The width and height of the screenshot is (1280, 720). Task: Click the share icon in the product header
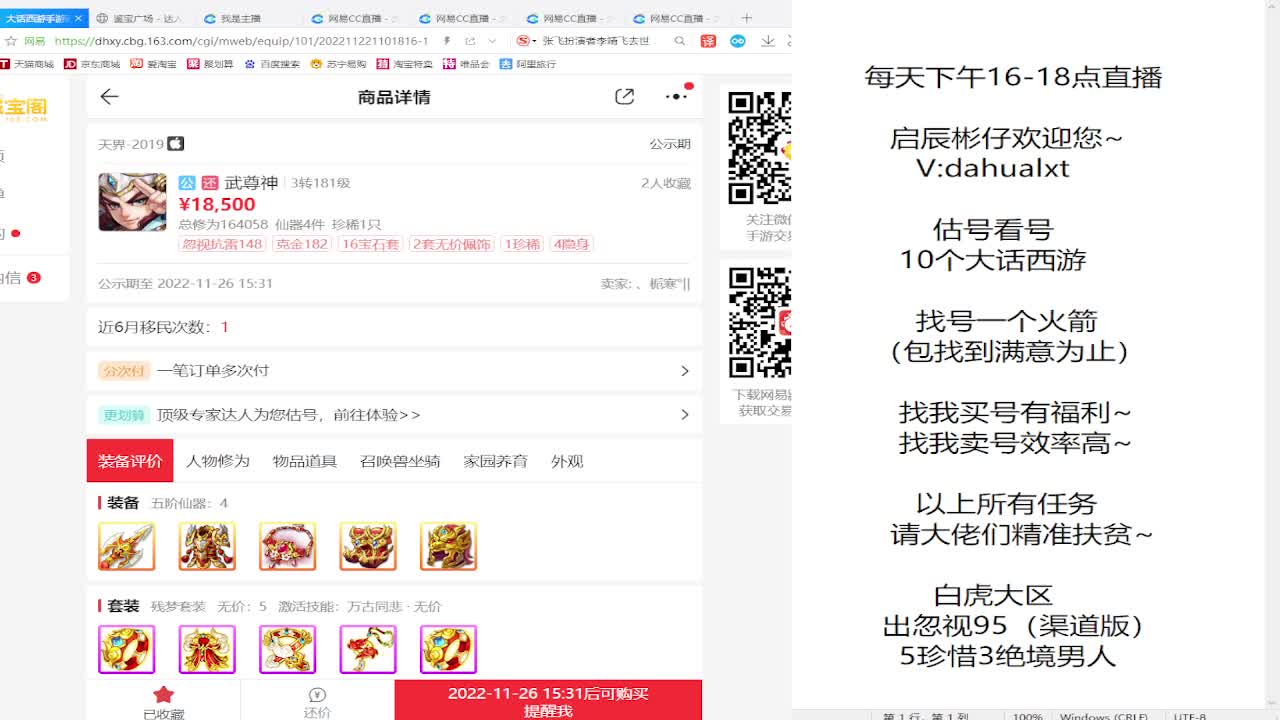(625, 97)
